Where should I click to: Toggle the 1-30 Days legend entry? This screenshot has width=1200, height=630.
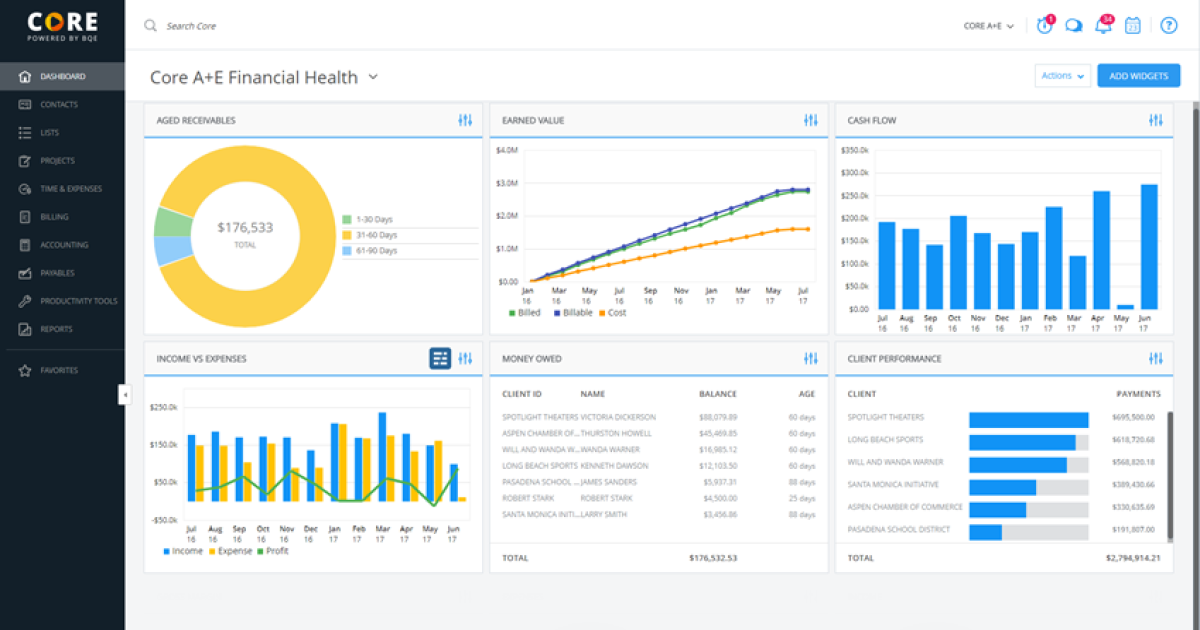369,218
